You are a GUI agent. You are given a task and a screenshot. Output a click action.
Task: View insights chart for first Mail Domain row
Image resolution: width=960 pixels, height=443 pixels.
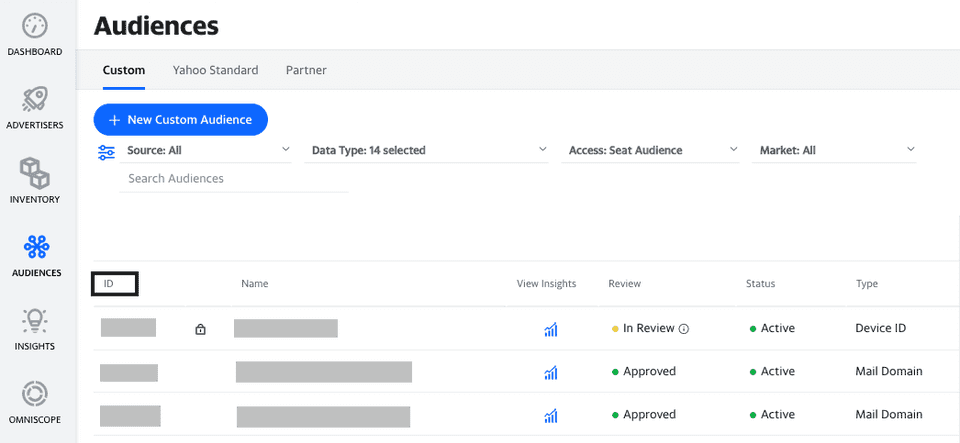tap(551, 372)
